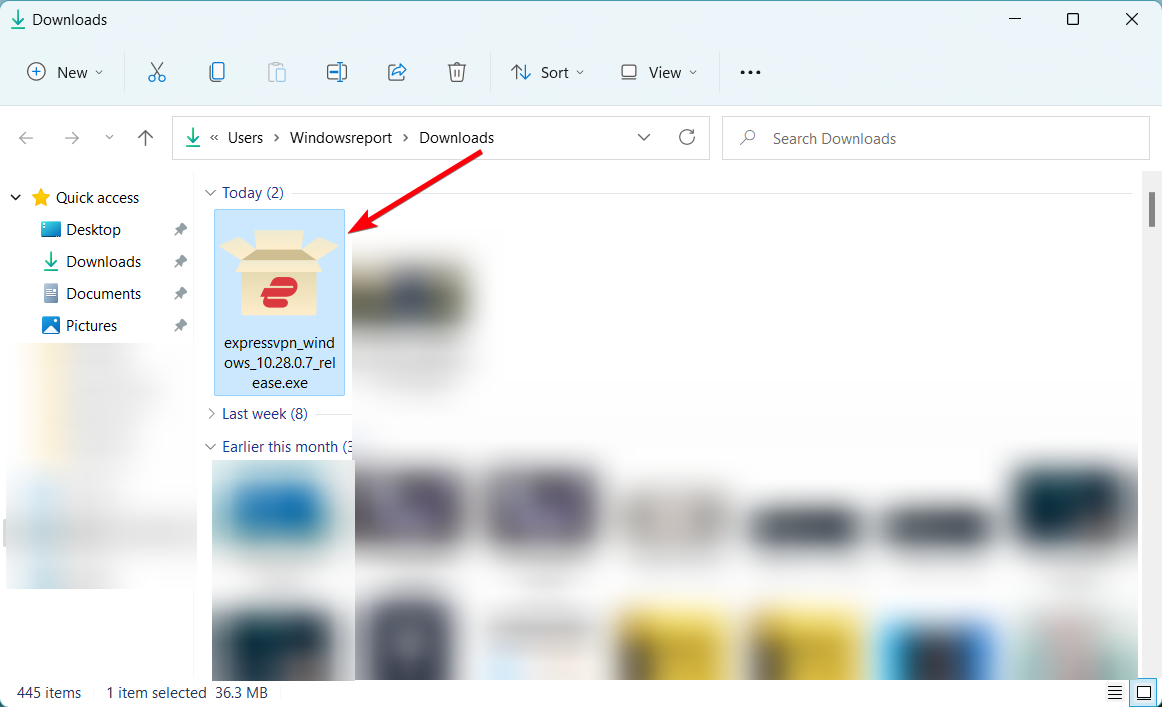This screenshot has width=1162, height=707.
Task: Click the Rename icon in toolbar
Action: coord(337,72)
